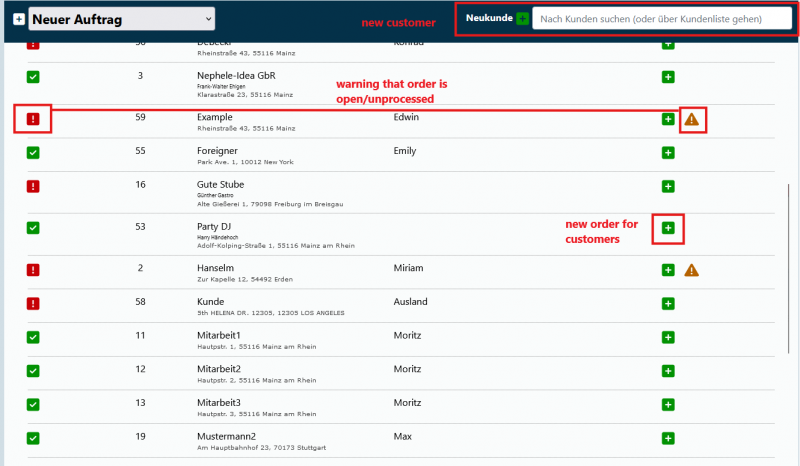800x466 pixels.
Task: Toggle green checkmark for Foreigner row
Action: (33, 153)
